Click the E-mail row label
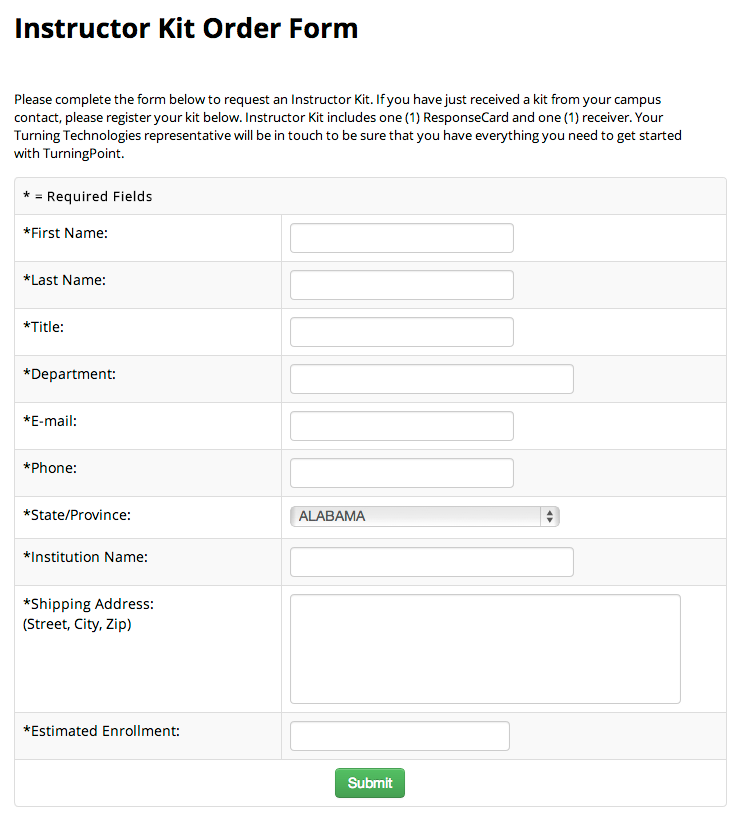Screen dimensions: 743x821 pyautogui.click(x=51, y=420)
